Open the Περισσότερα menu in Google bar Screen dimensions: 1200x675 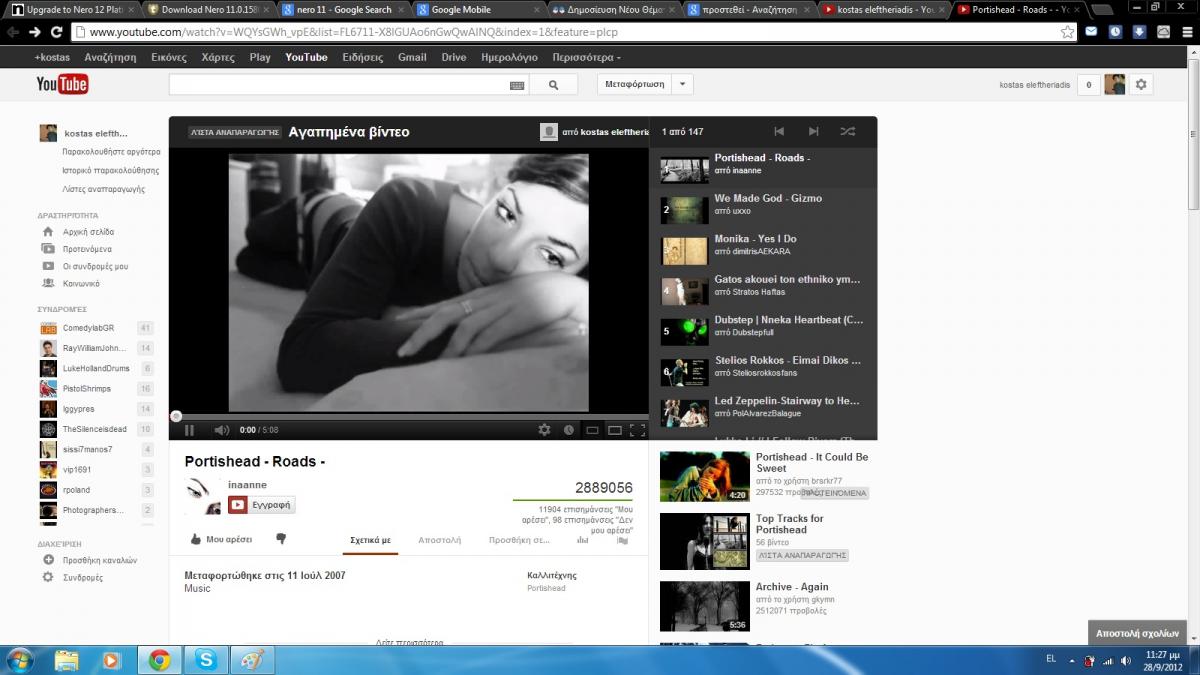click(x=586, y=57)
